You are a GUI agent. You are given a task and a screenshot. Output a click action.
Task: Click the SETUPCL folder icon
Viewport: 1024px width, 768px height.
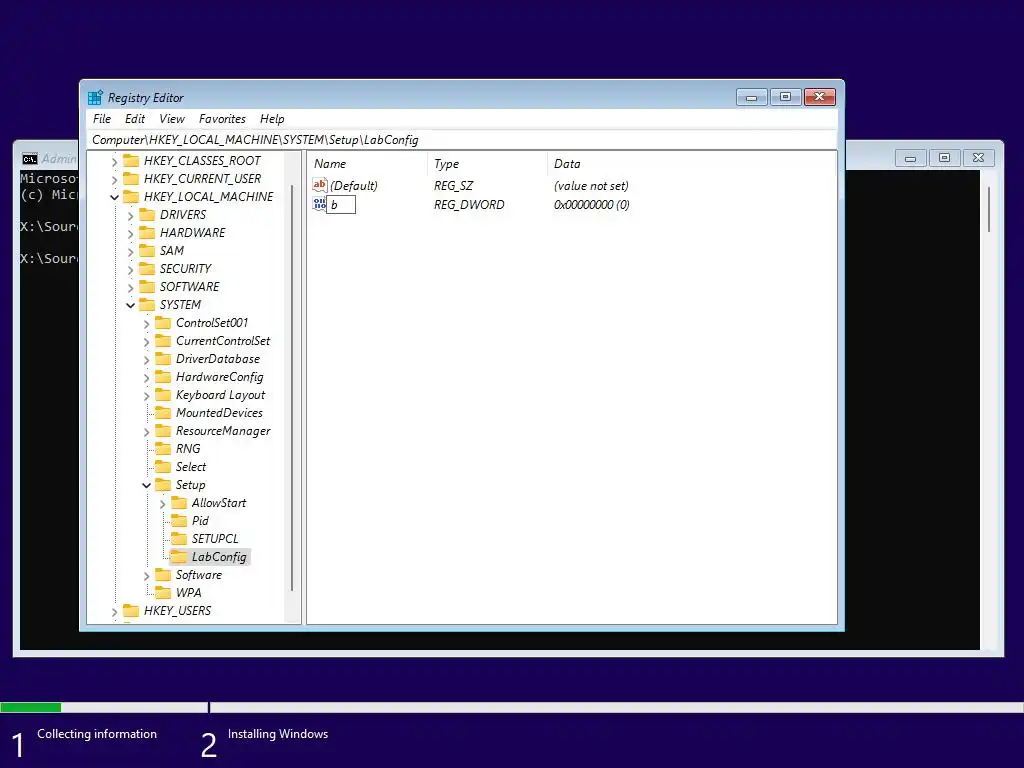[179, 539]
